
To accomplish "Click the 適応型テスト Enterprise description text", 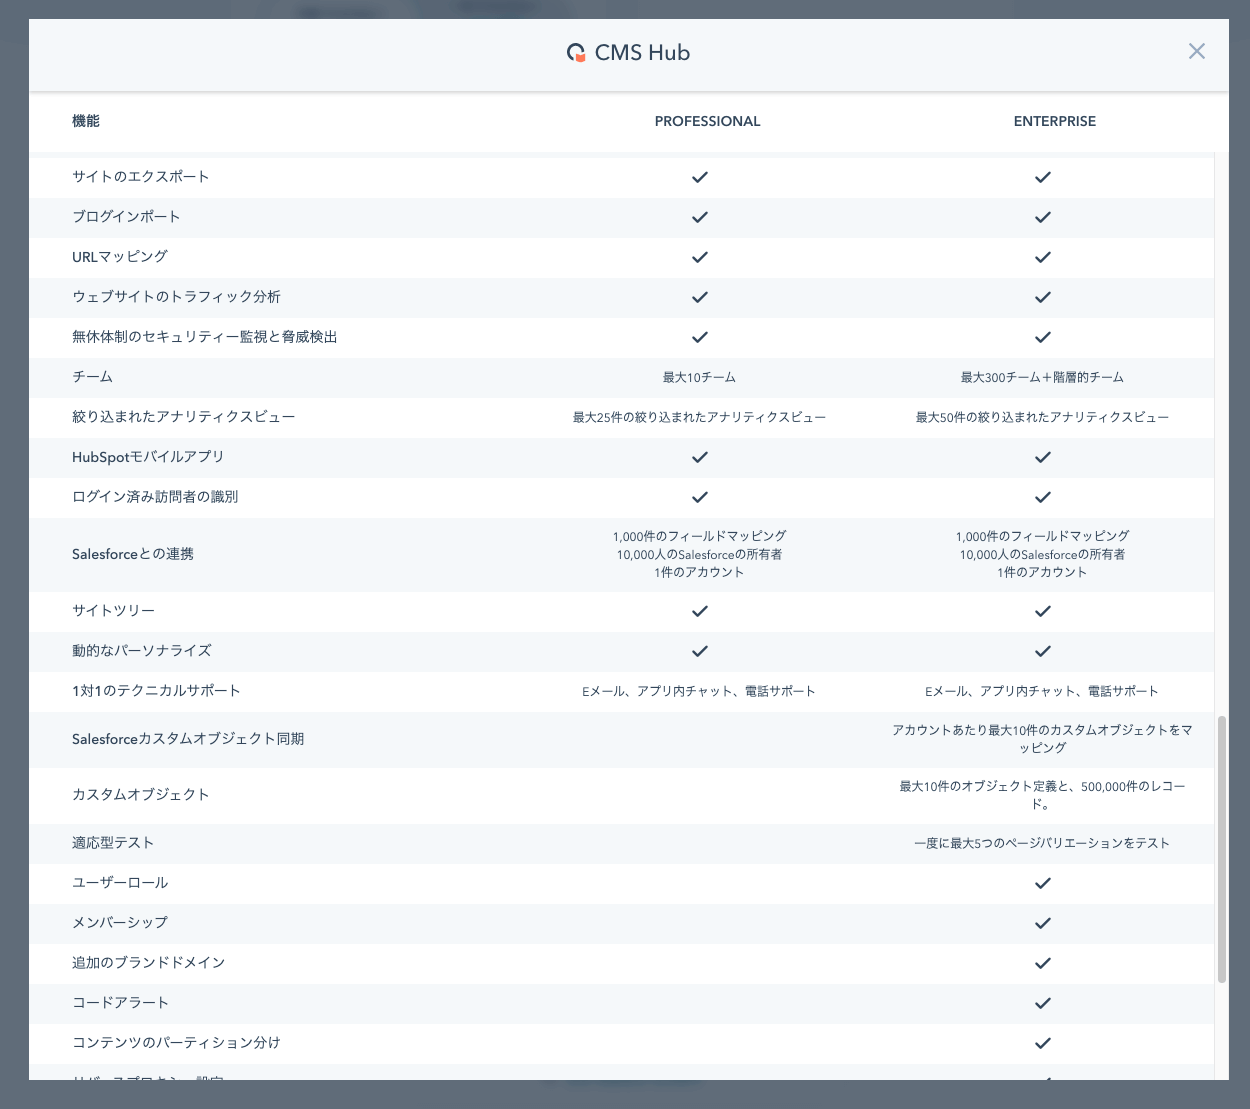I will click(1042, 843).
